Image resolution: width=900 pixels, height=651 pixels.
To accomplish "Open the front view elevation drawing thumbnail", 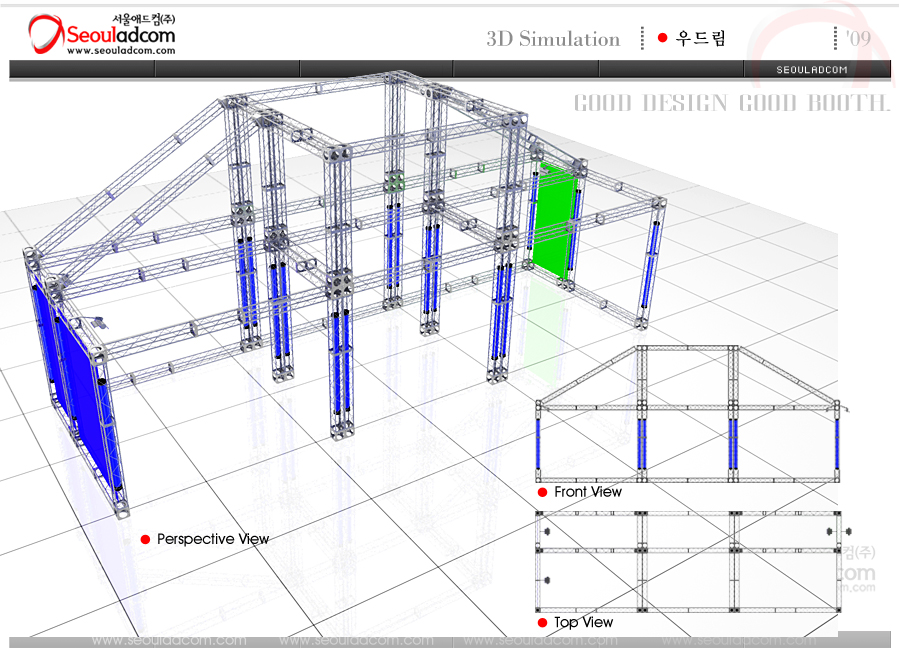I will [x=690, y=415].
